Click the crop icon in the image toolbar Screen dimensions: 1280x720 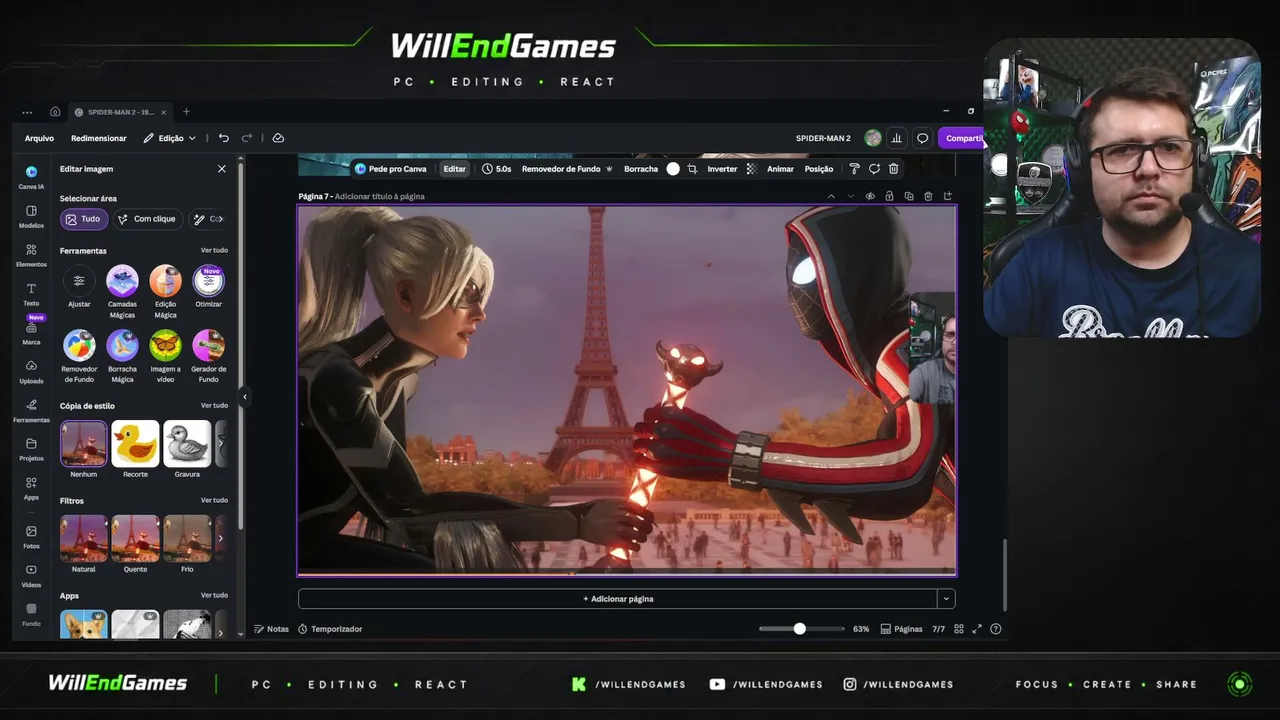pos(692,169)
